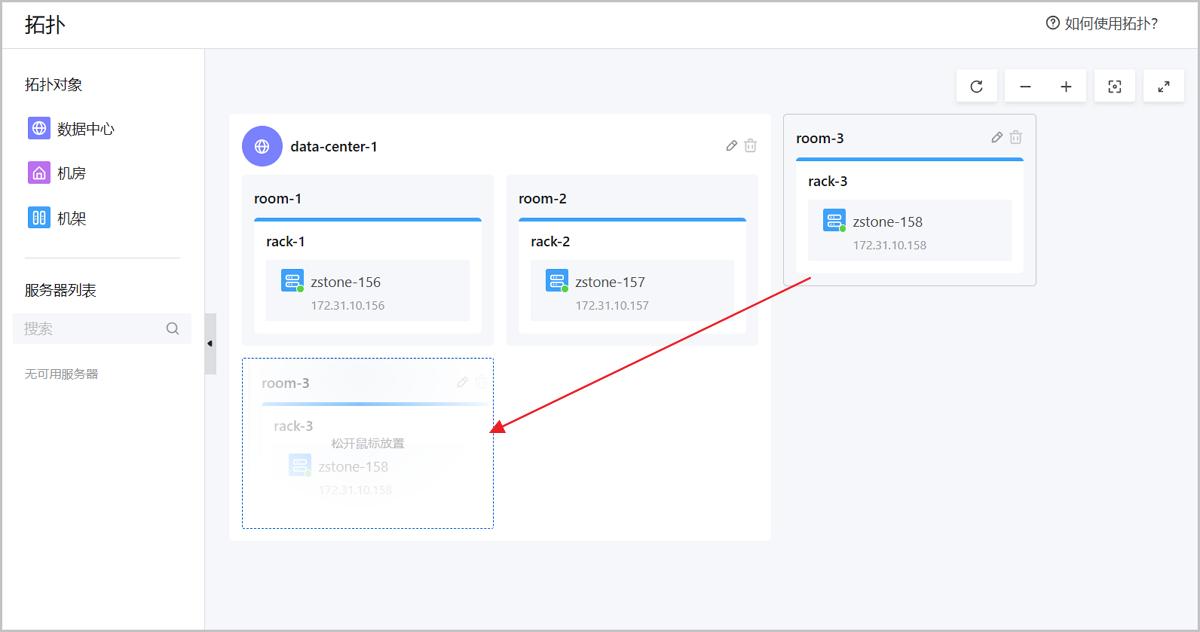Open the 如何使用拓扑 help link
The width and height of the screenshot is (1200, 632).
tap(1111, 23)
